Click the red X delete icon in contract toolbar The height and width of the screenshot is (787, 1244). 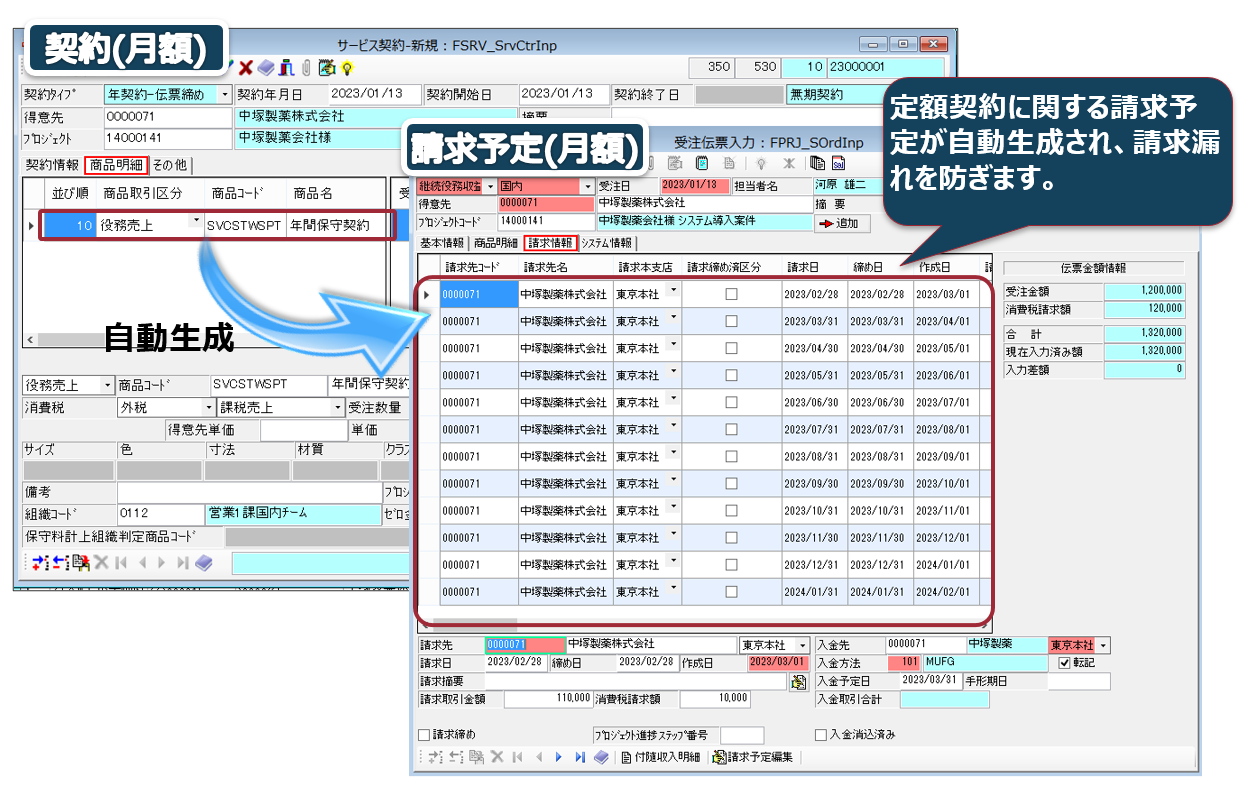tap(246, 68)
